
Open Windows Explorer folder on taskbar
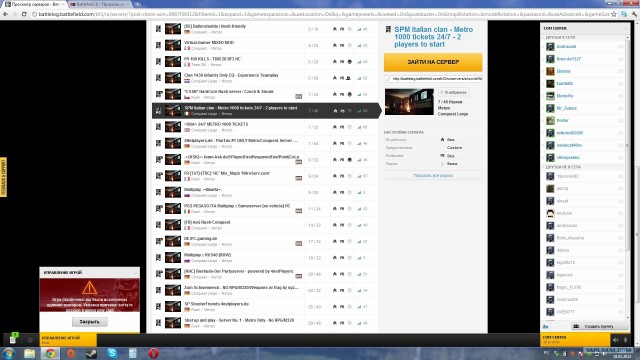click(29, 353)
